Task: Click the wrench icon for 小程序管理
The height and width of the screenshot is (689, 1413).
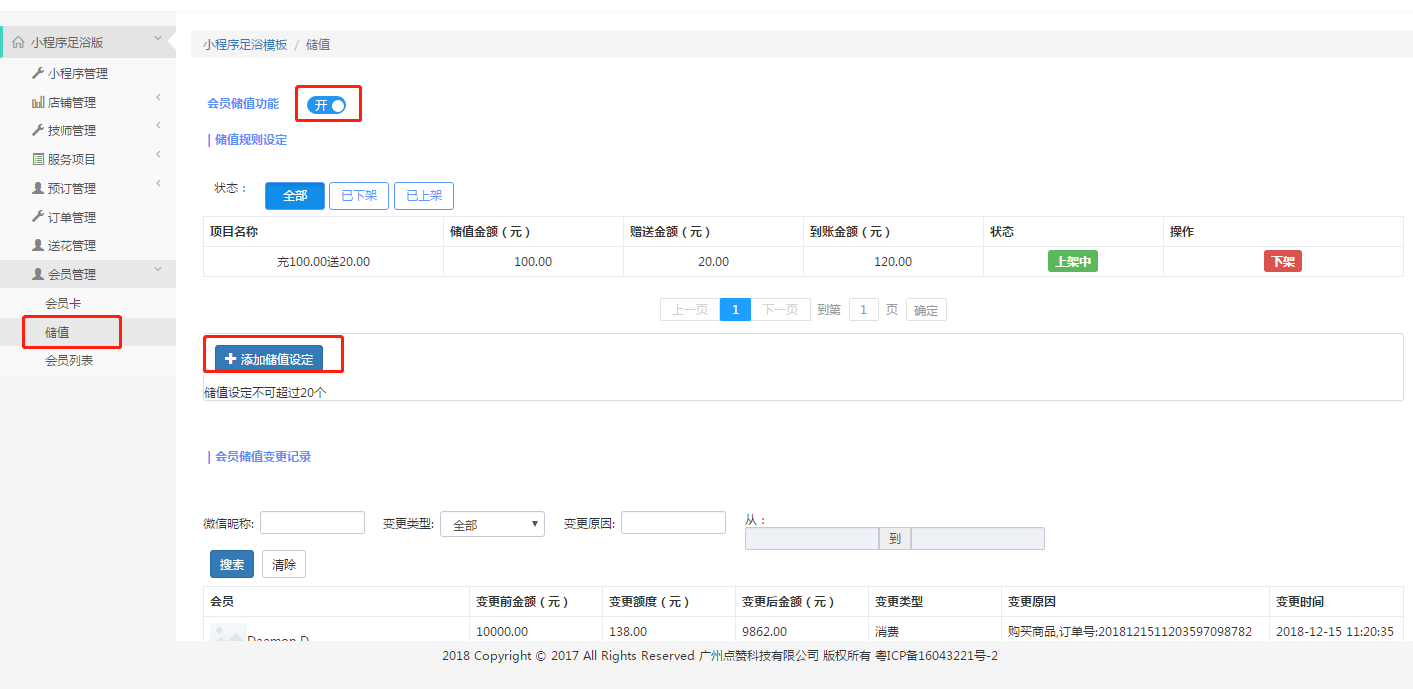Action: pyautogui.click(x=38, y=73)
